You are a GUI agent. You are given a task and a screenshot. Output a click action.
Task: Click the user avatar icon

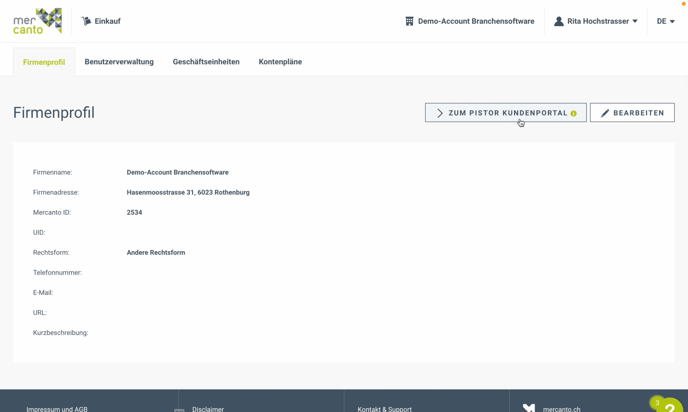point(559,21)
